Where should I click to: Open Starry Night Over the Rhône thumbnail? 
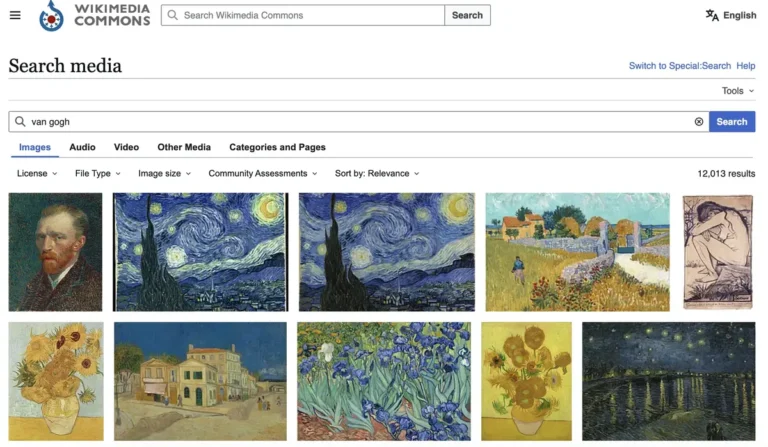669,381
